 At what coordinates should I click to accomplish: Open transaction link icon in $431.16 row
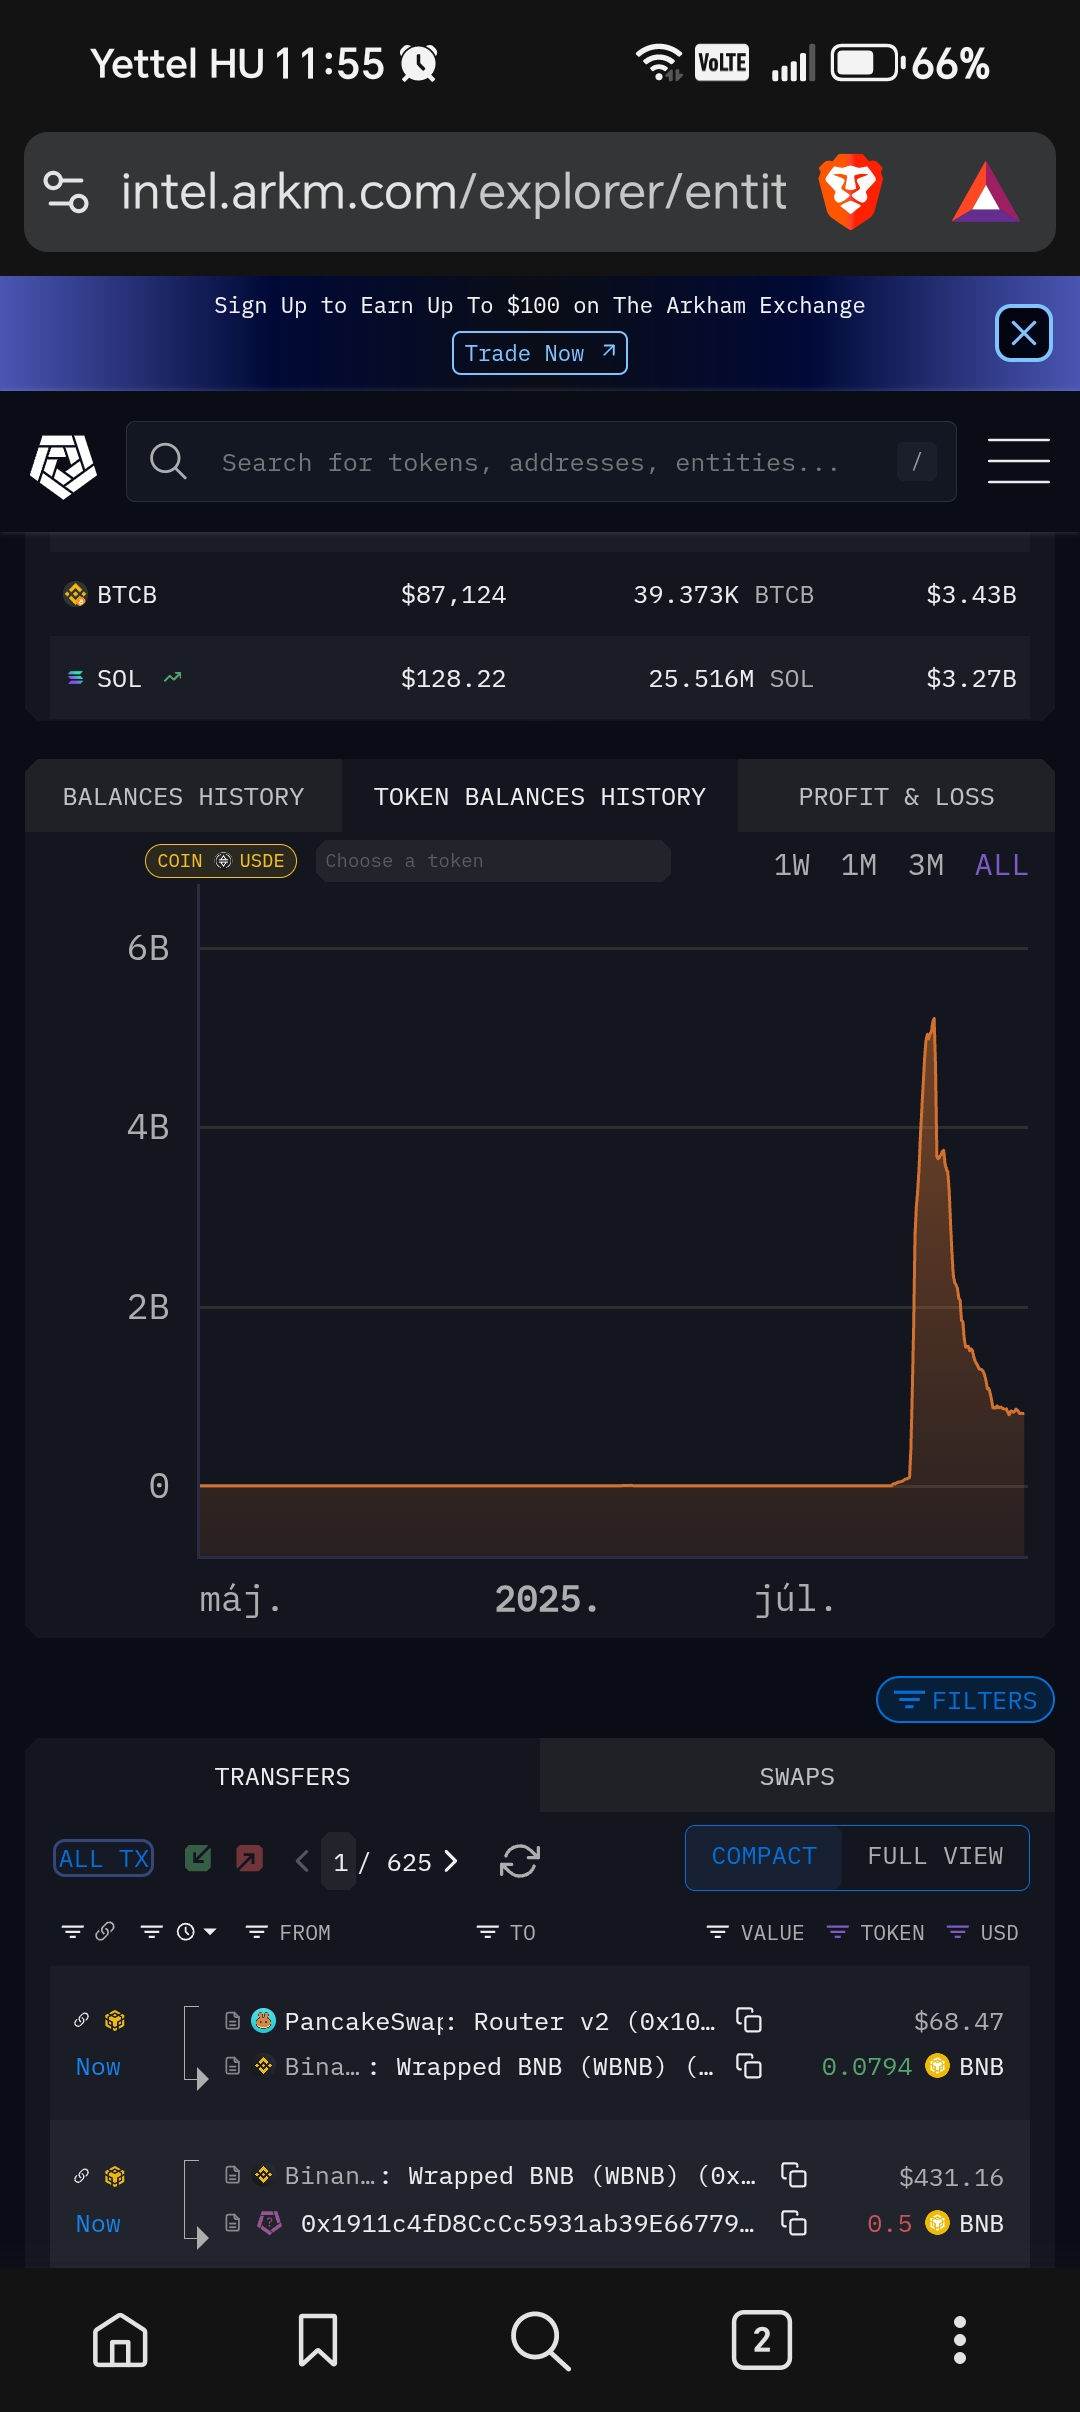point(82,2176)
